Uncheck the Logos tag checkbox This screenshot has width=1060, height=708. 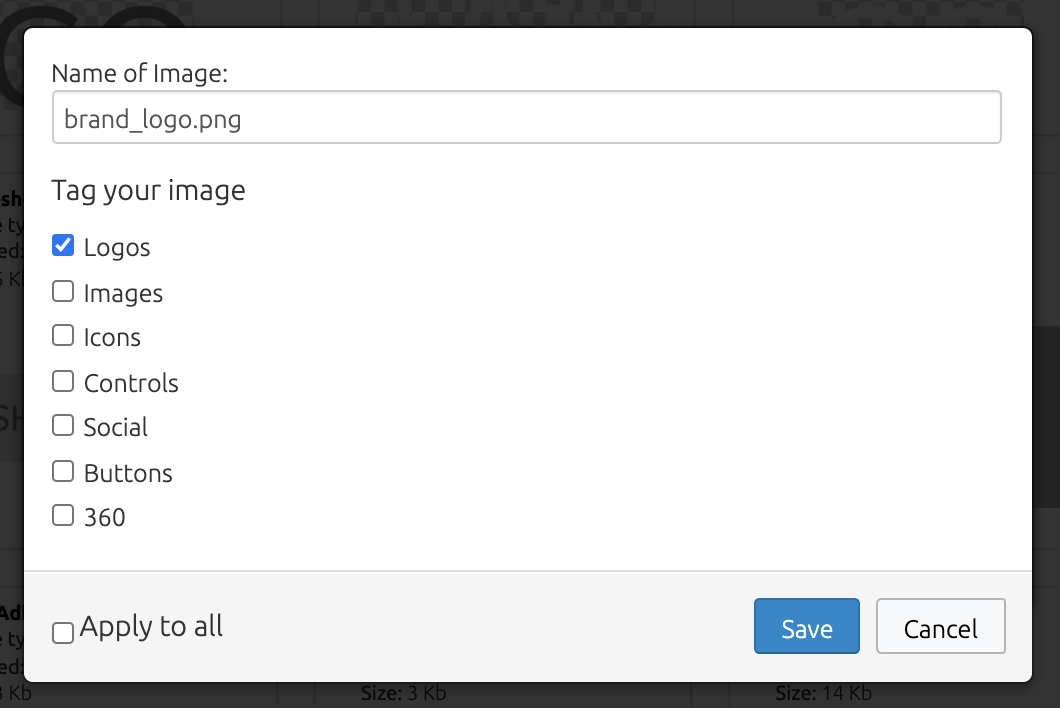63,245
